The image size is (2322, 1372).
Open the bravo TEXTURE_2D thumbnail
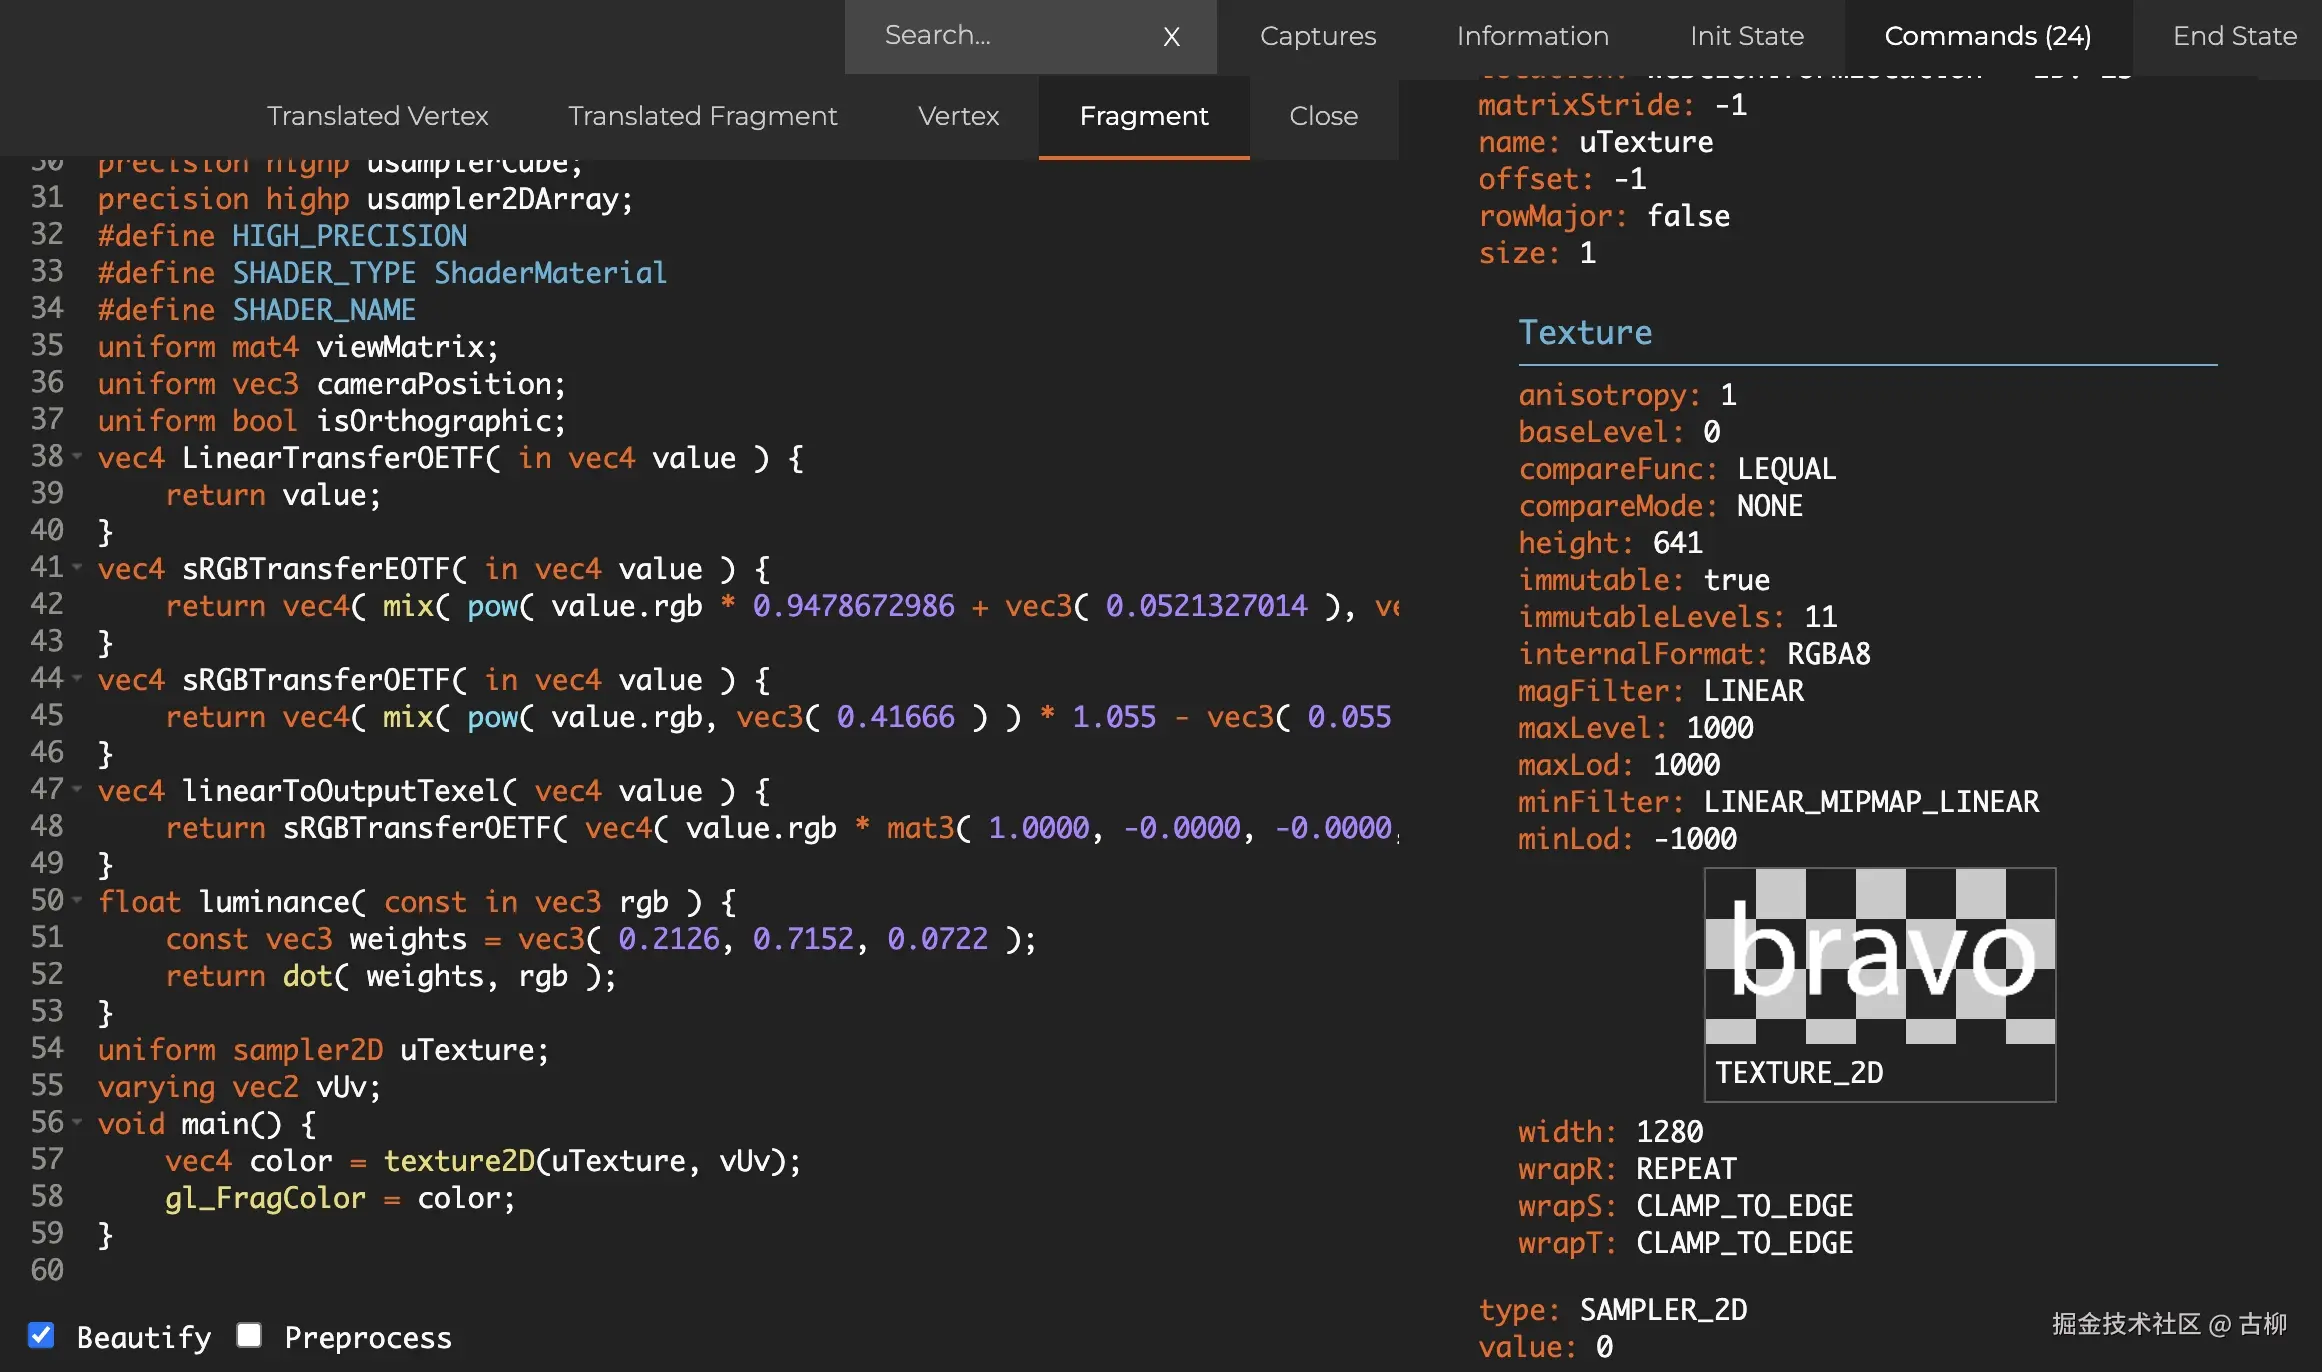tap(1879, 957)
